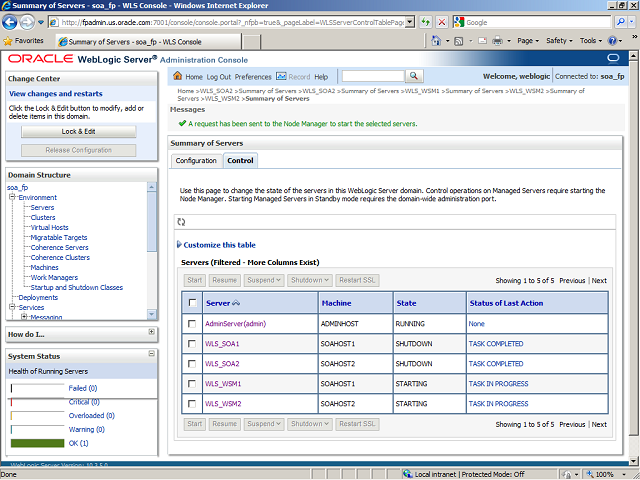Screen dimensions: 640x480
Task: Click the Home icon in console toolbar
Action: pyautogui.click(x=178, y=77)
